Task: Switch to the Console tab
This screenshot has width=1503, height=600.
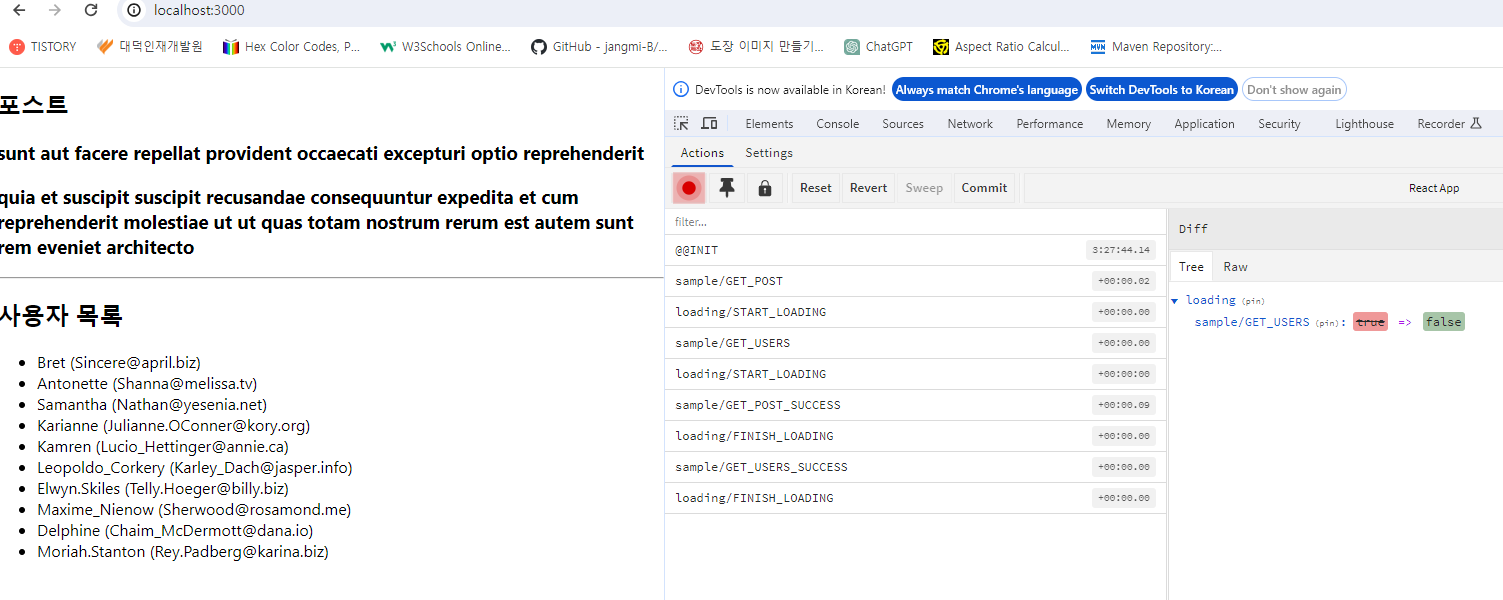Action: [x=838, y=124]
